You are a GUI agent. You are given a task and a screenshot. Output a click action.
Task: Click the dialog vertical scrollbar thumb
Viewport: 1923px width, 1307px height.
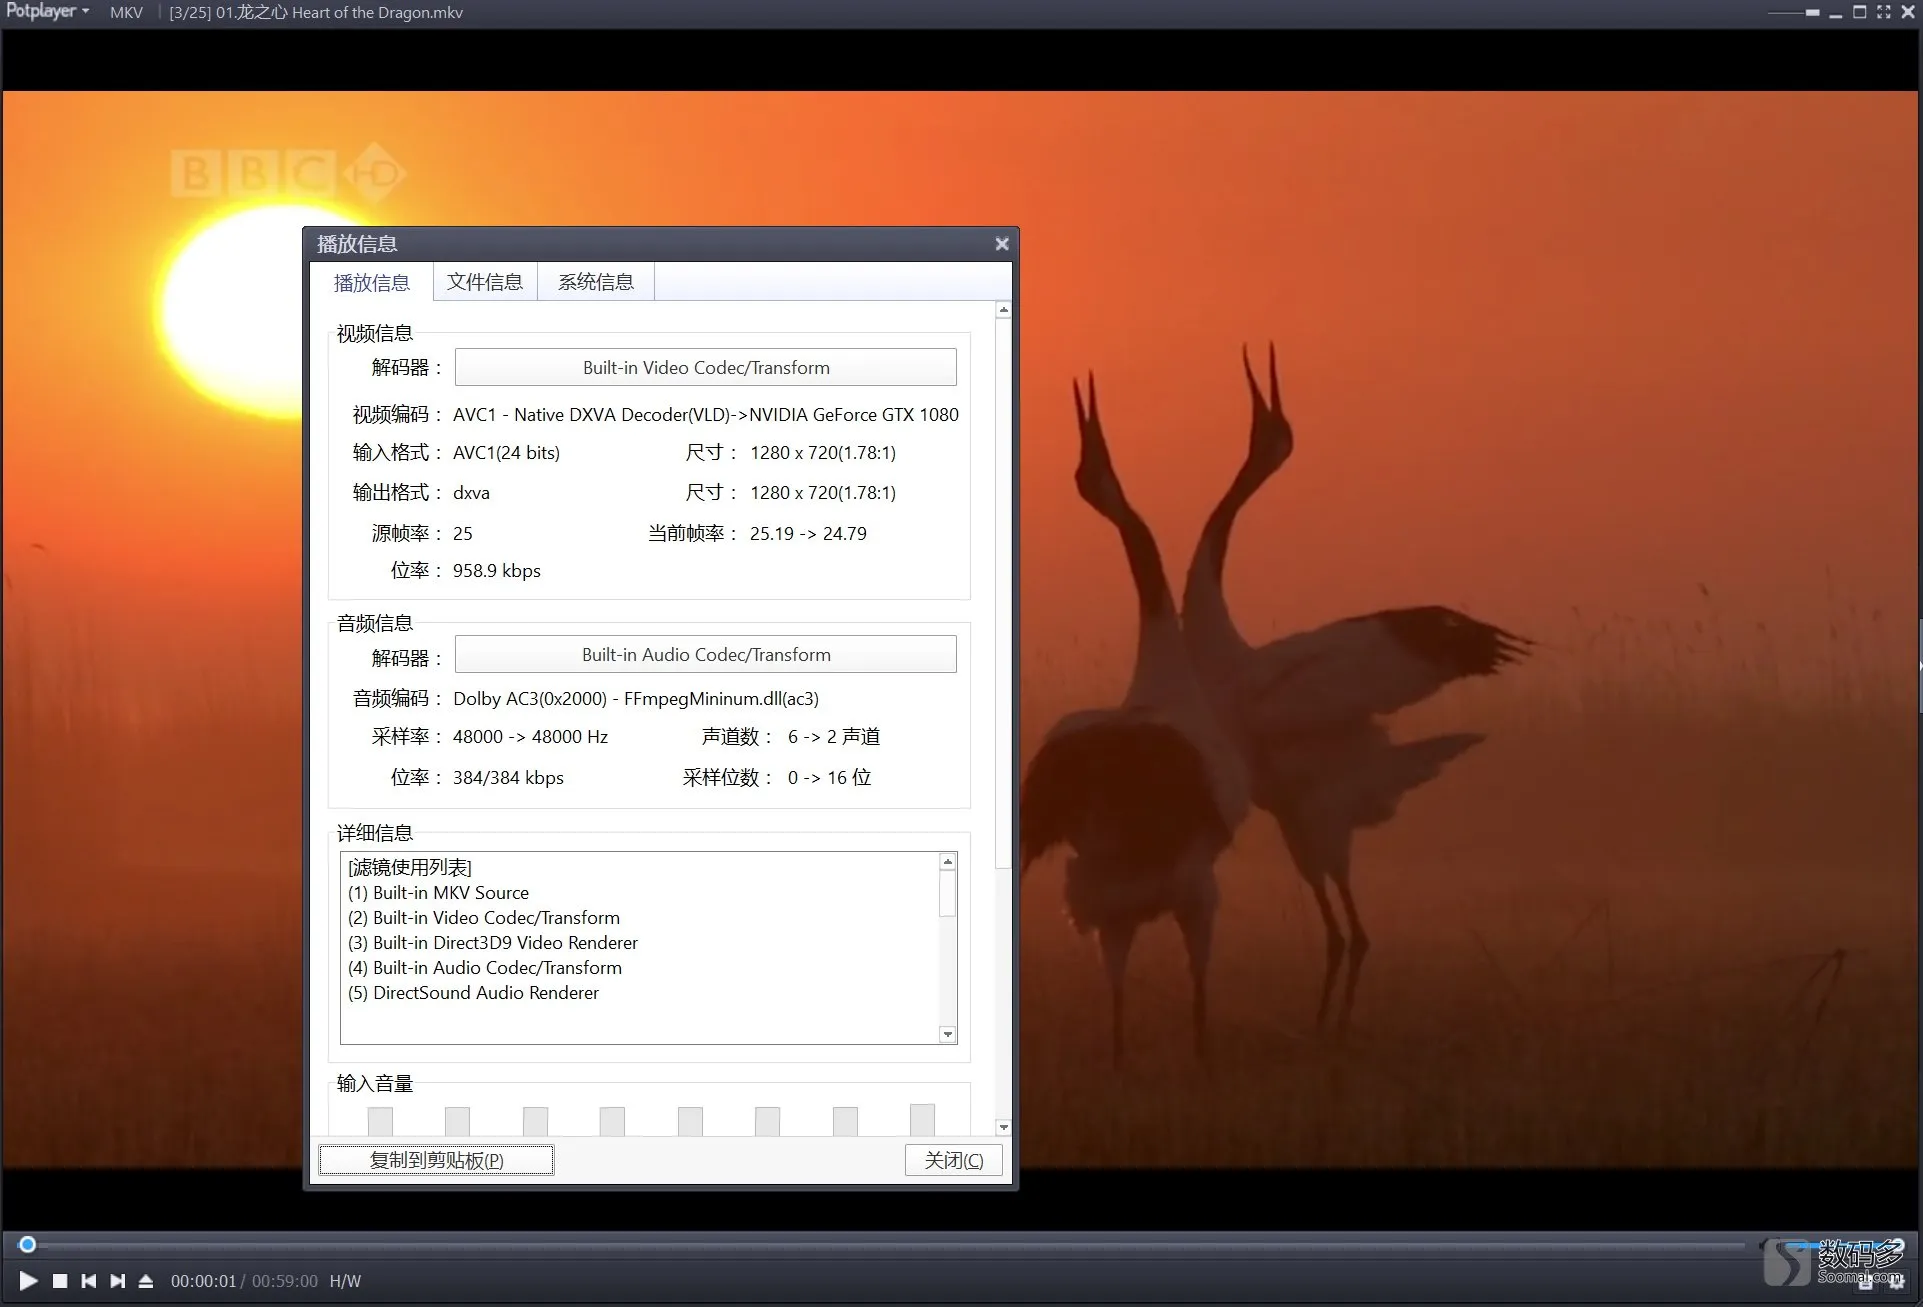click(1004, 594)
